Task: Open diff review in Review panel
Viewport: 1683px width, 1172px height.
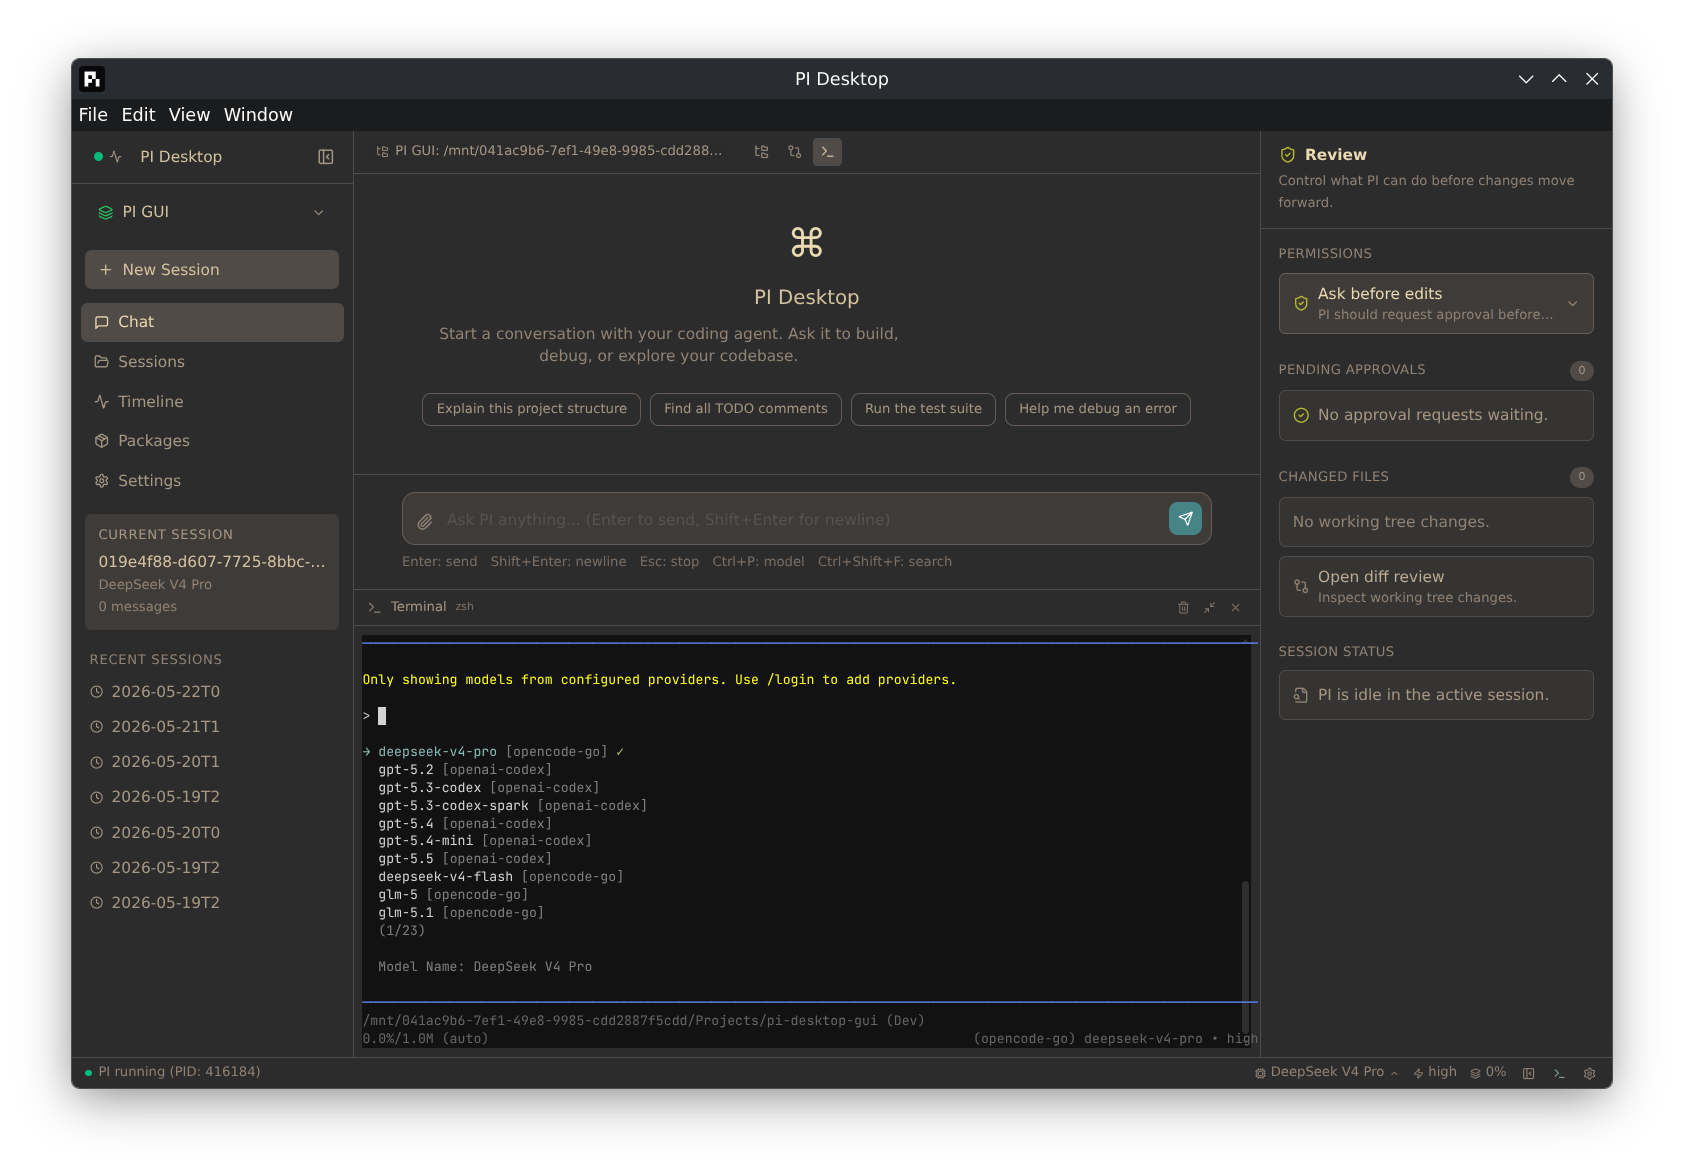Action: [x=1436, y=587]
